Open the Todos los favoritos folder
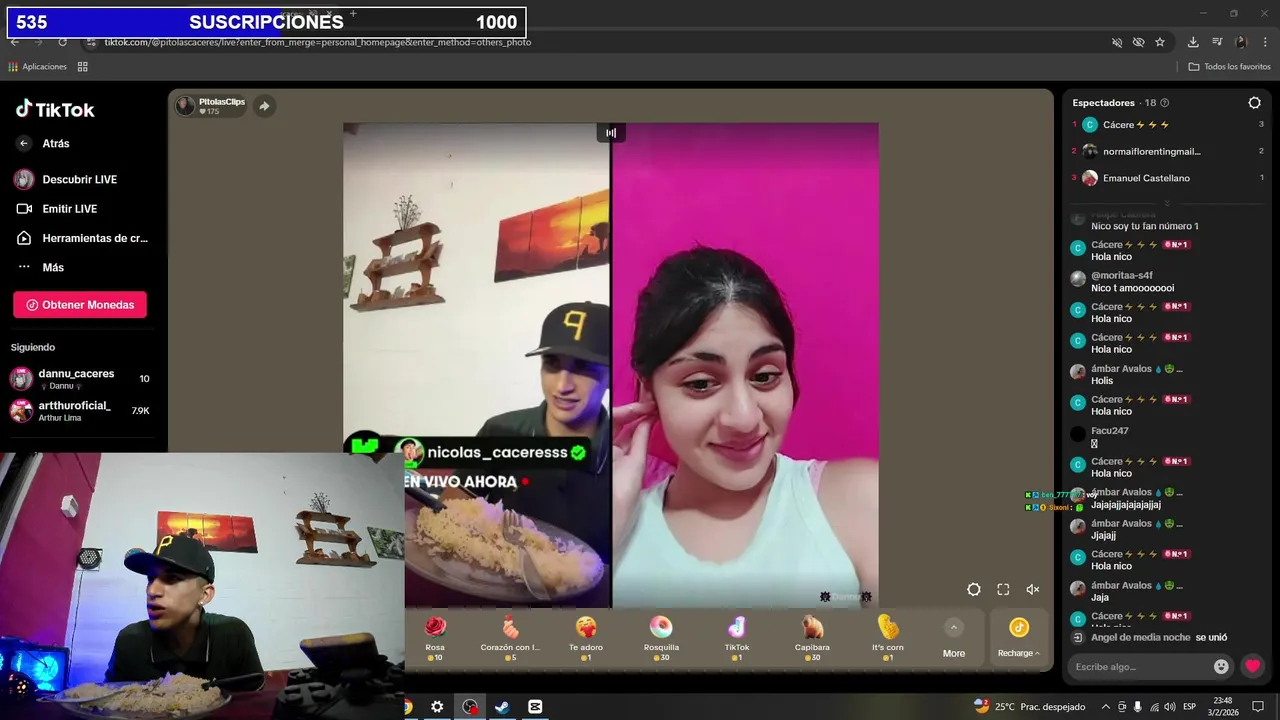Viewport: 1280px width, 720px height. click(x=1230, y=67)
